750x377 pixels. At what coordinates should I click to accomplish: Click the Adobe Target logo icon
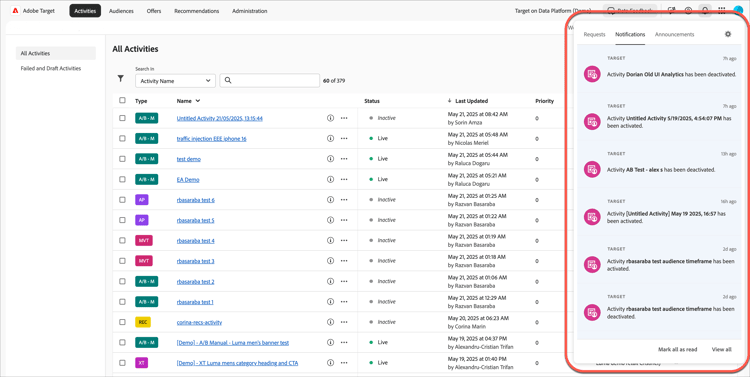coord(14,11)
